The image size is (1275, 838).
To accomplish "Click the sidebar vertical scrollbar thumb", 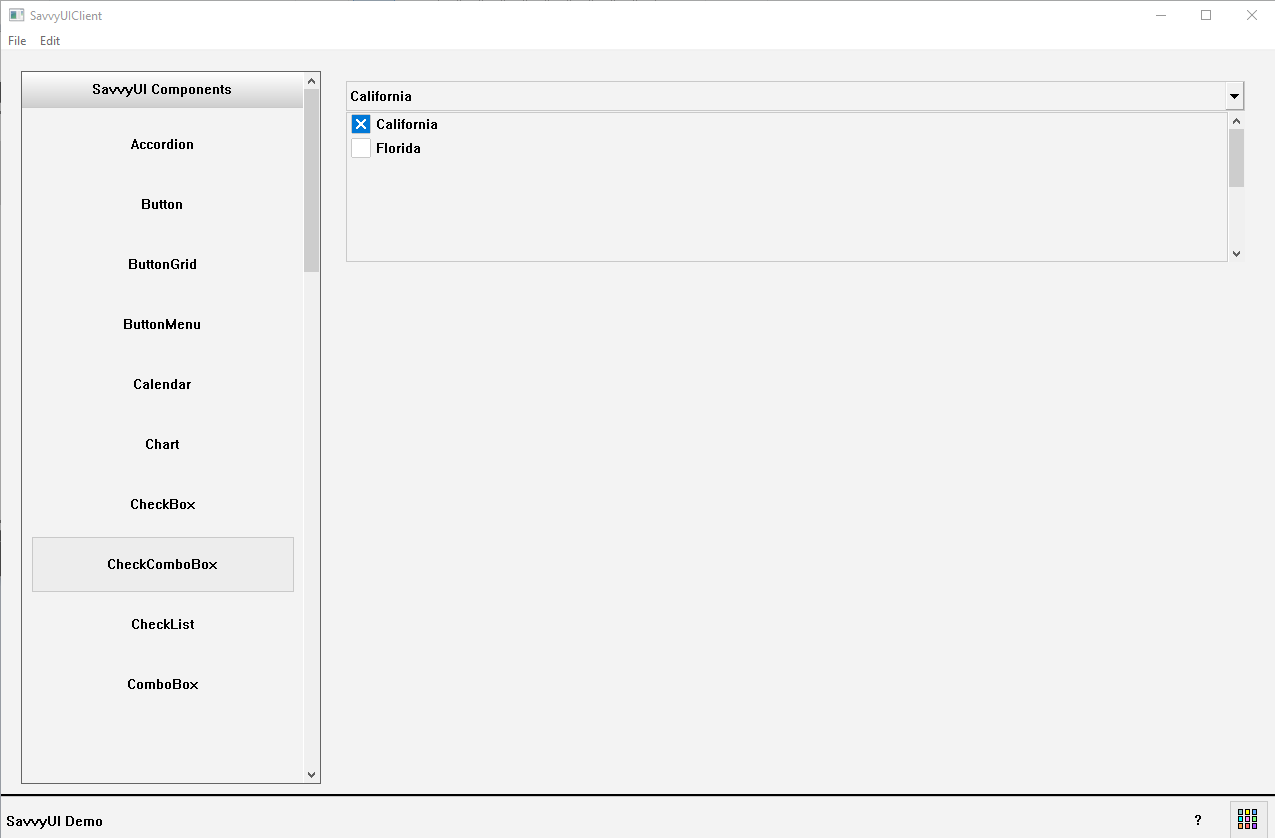I will pos(311,180).
